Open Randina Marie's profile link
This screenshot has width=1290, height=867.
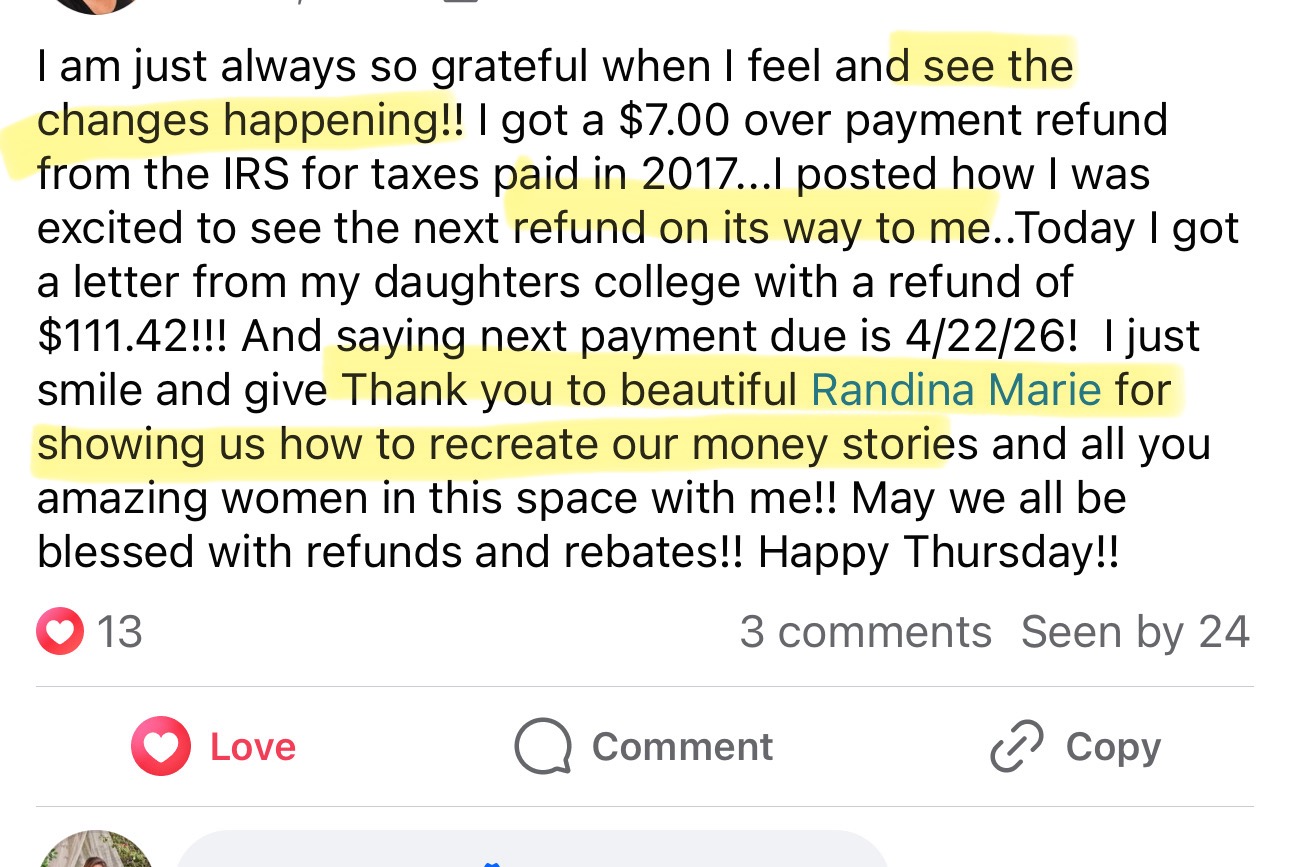956,389
